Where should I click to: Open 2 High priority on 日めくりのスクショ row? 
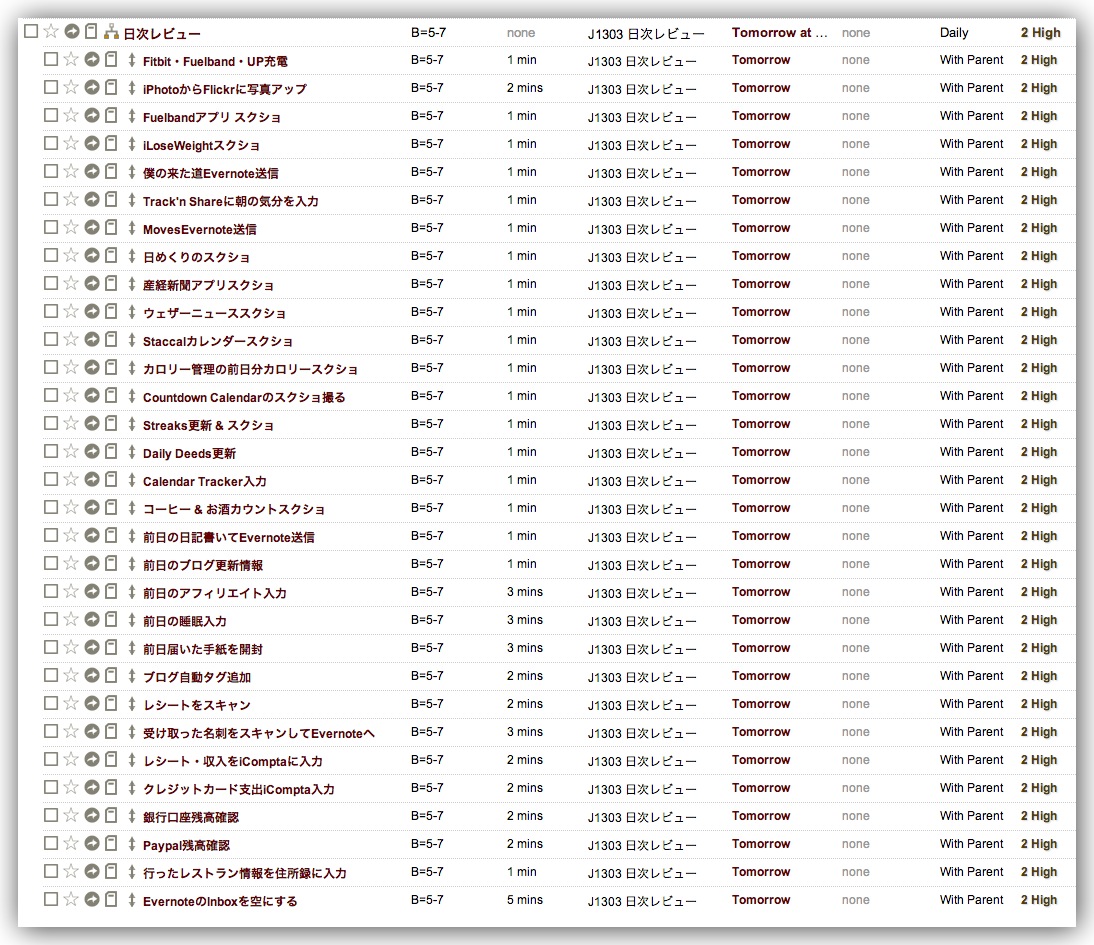click(x=1039, y=255)
